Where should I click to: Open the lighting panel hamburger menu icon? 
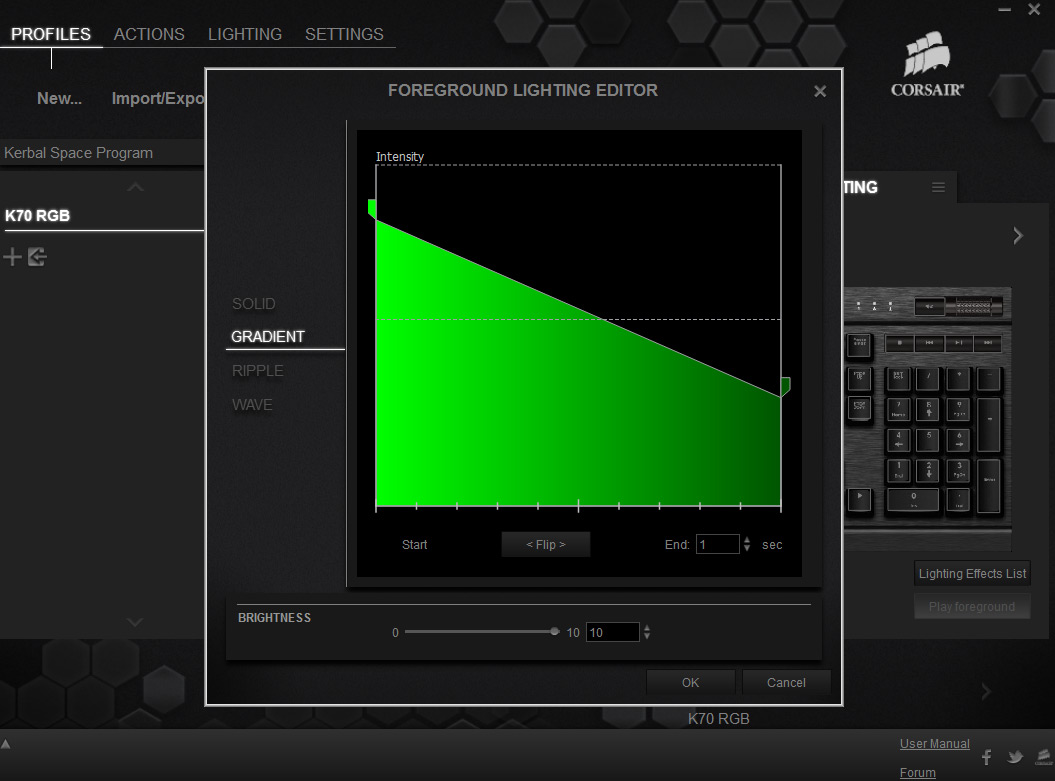point(938,187)
